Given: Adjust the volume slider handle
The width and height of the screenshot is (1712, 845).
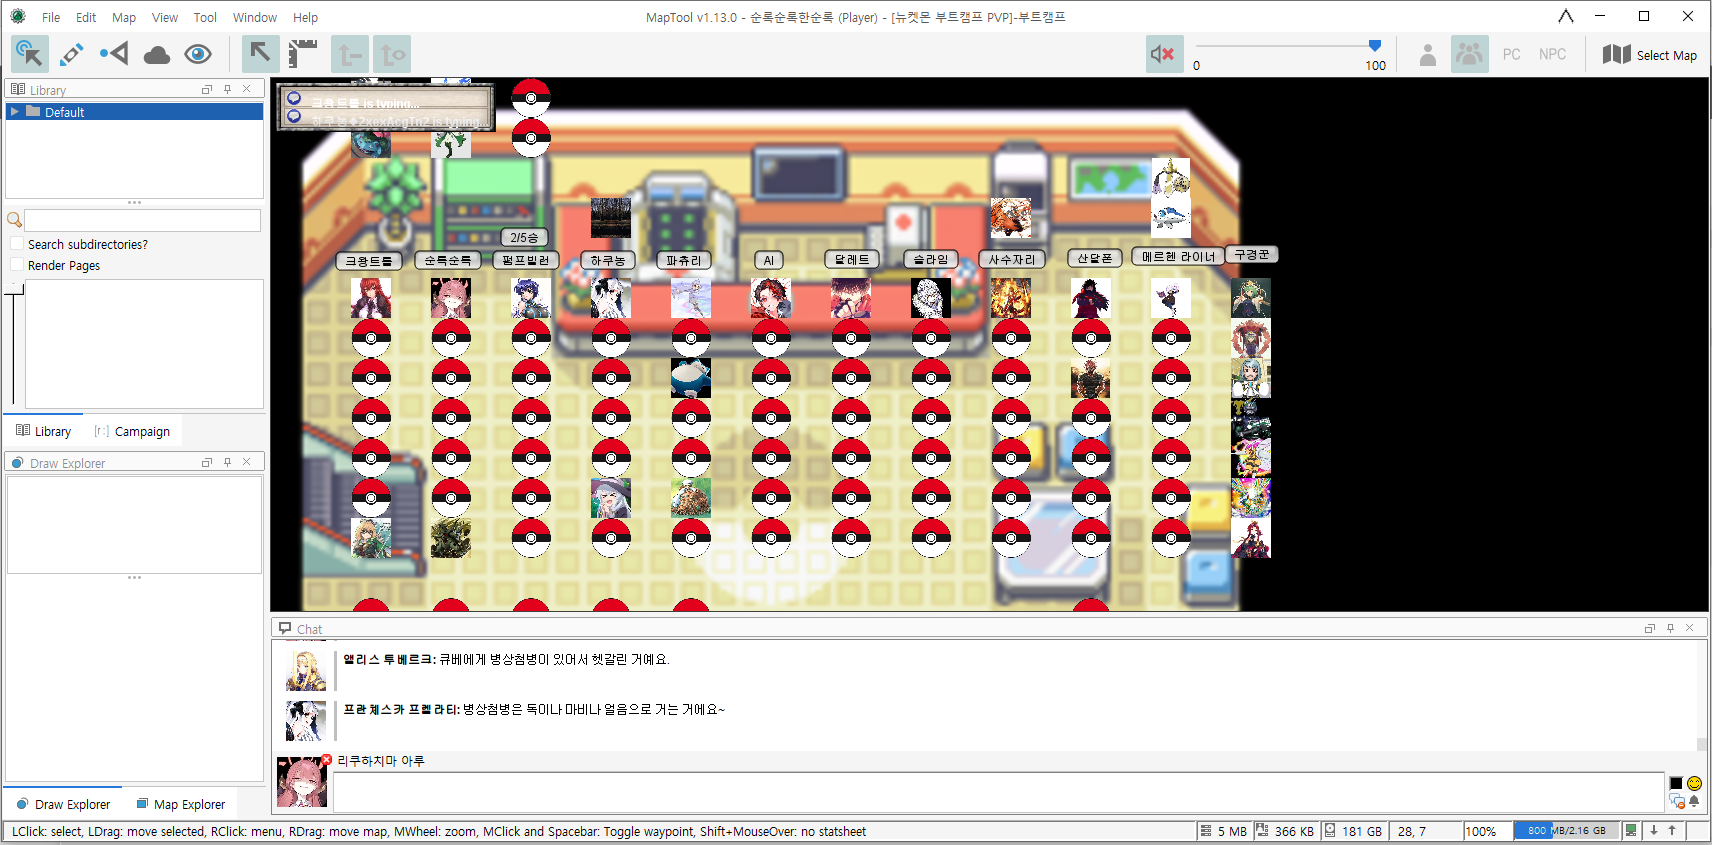Looking at the screenshot, I should (1375, 46).
